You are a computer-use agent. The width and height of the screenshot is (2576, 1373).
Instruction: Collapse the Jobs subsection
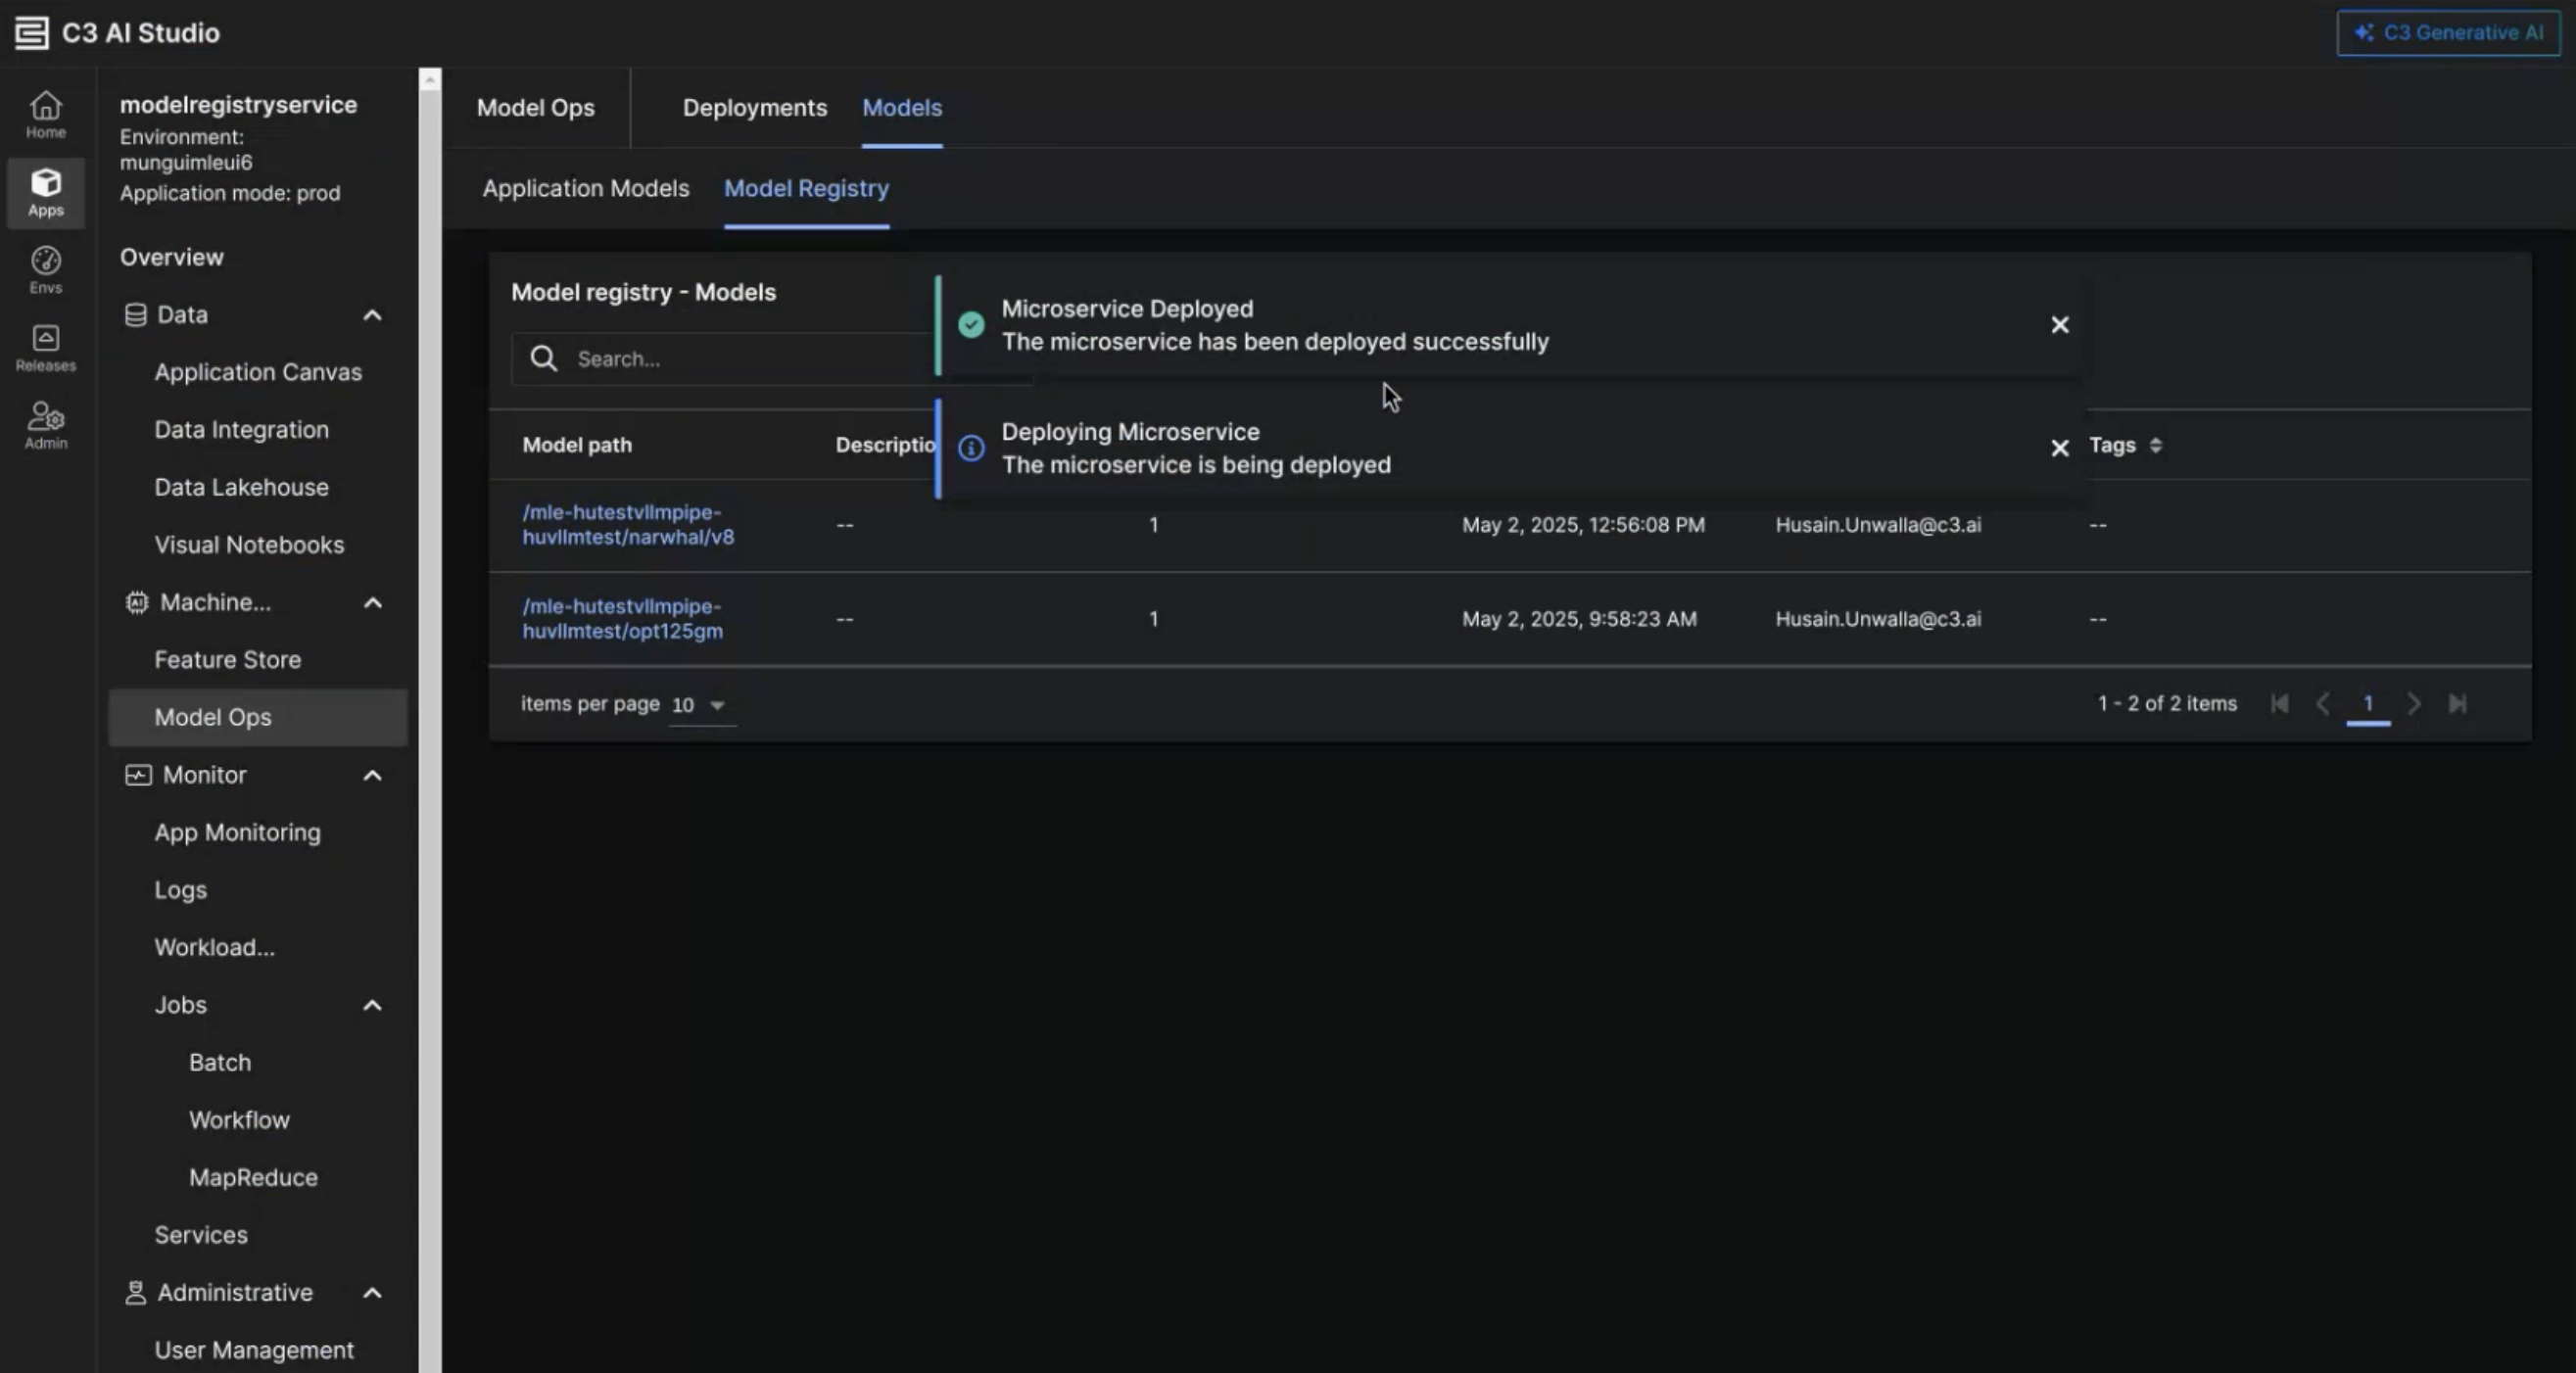[372, 1005]
